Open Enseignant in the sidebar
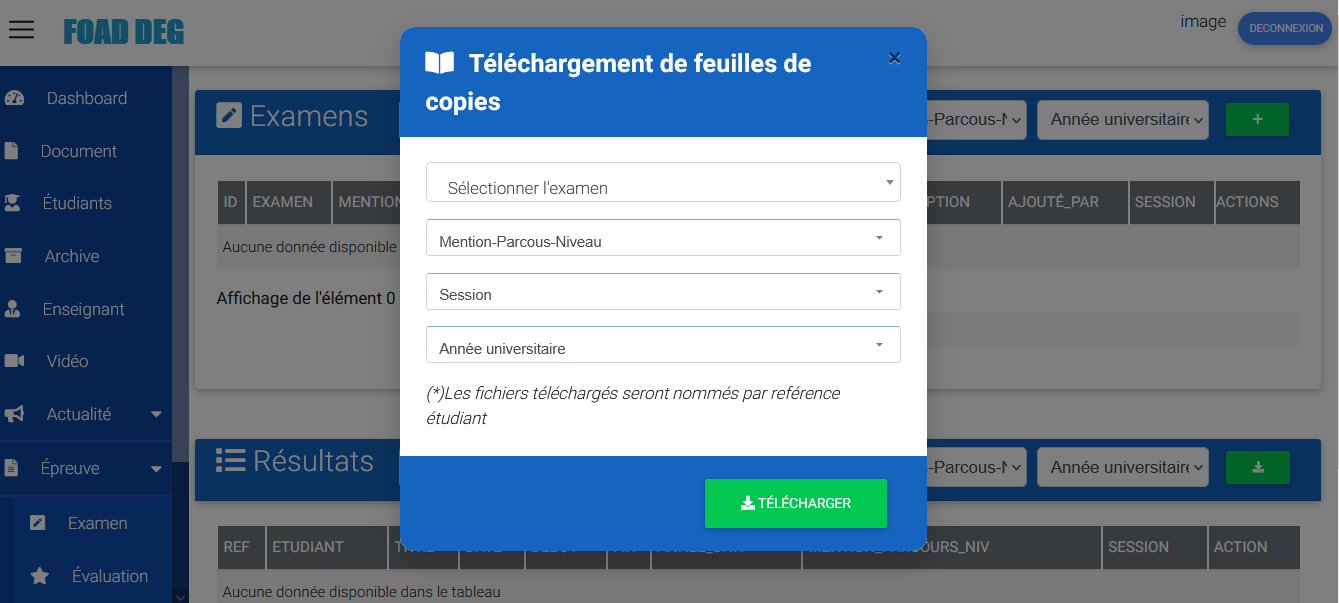The image size is (1339, 603). (83, 309)
